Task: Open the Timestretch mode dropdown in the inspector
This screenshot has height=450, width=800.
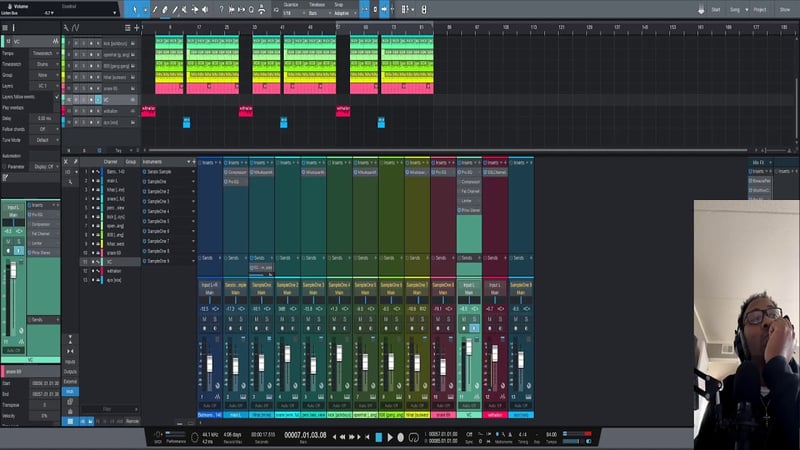Action: [42, 63]
